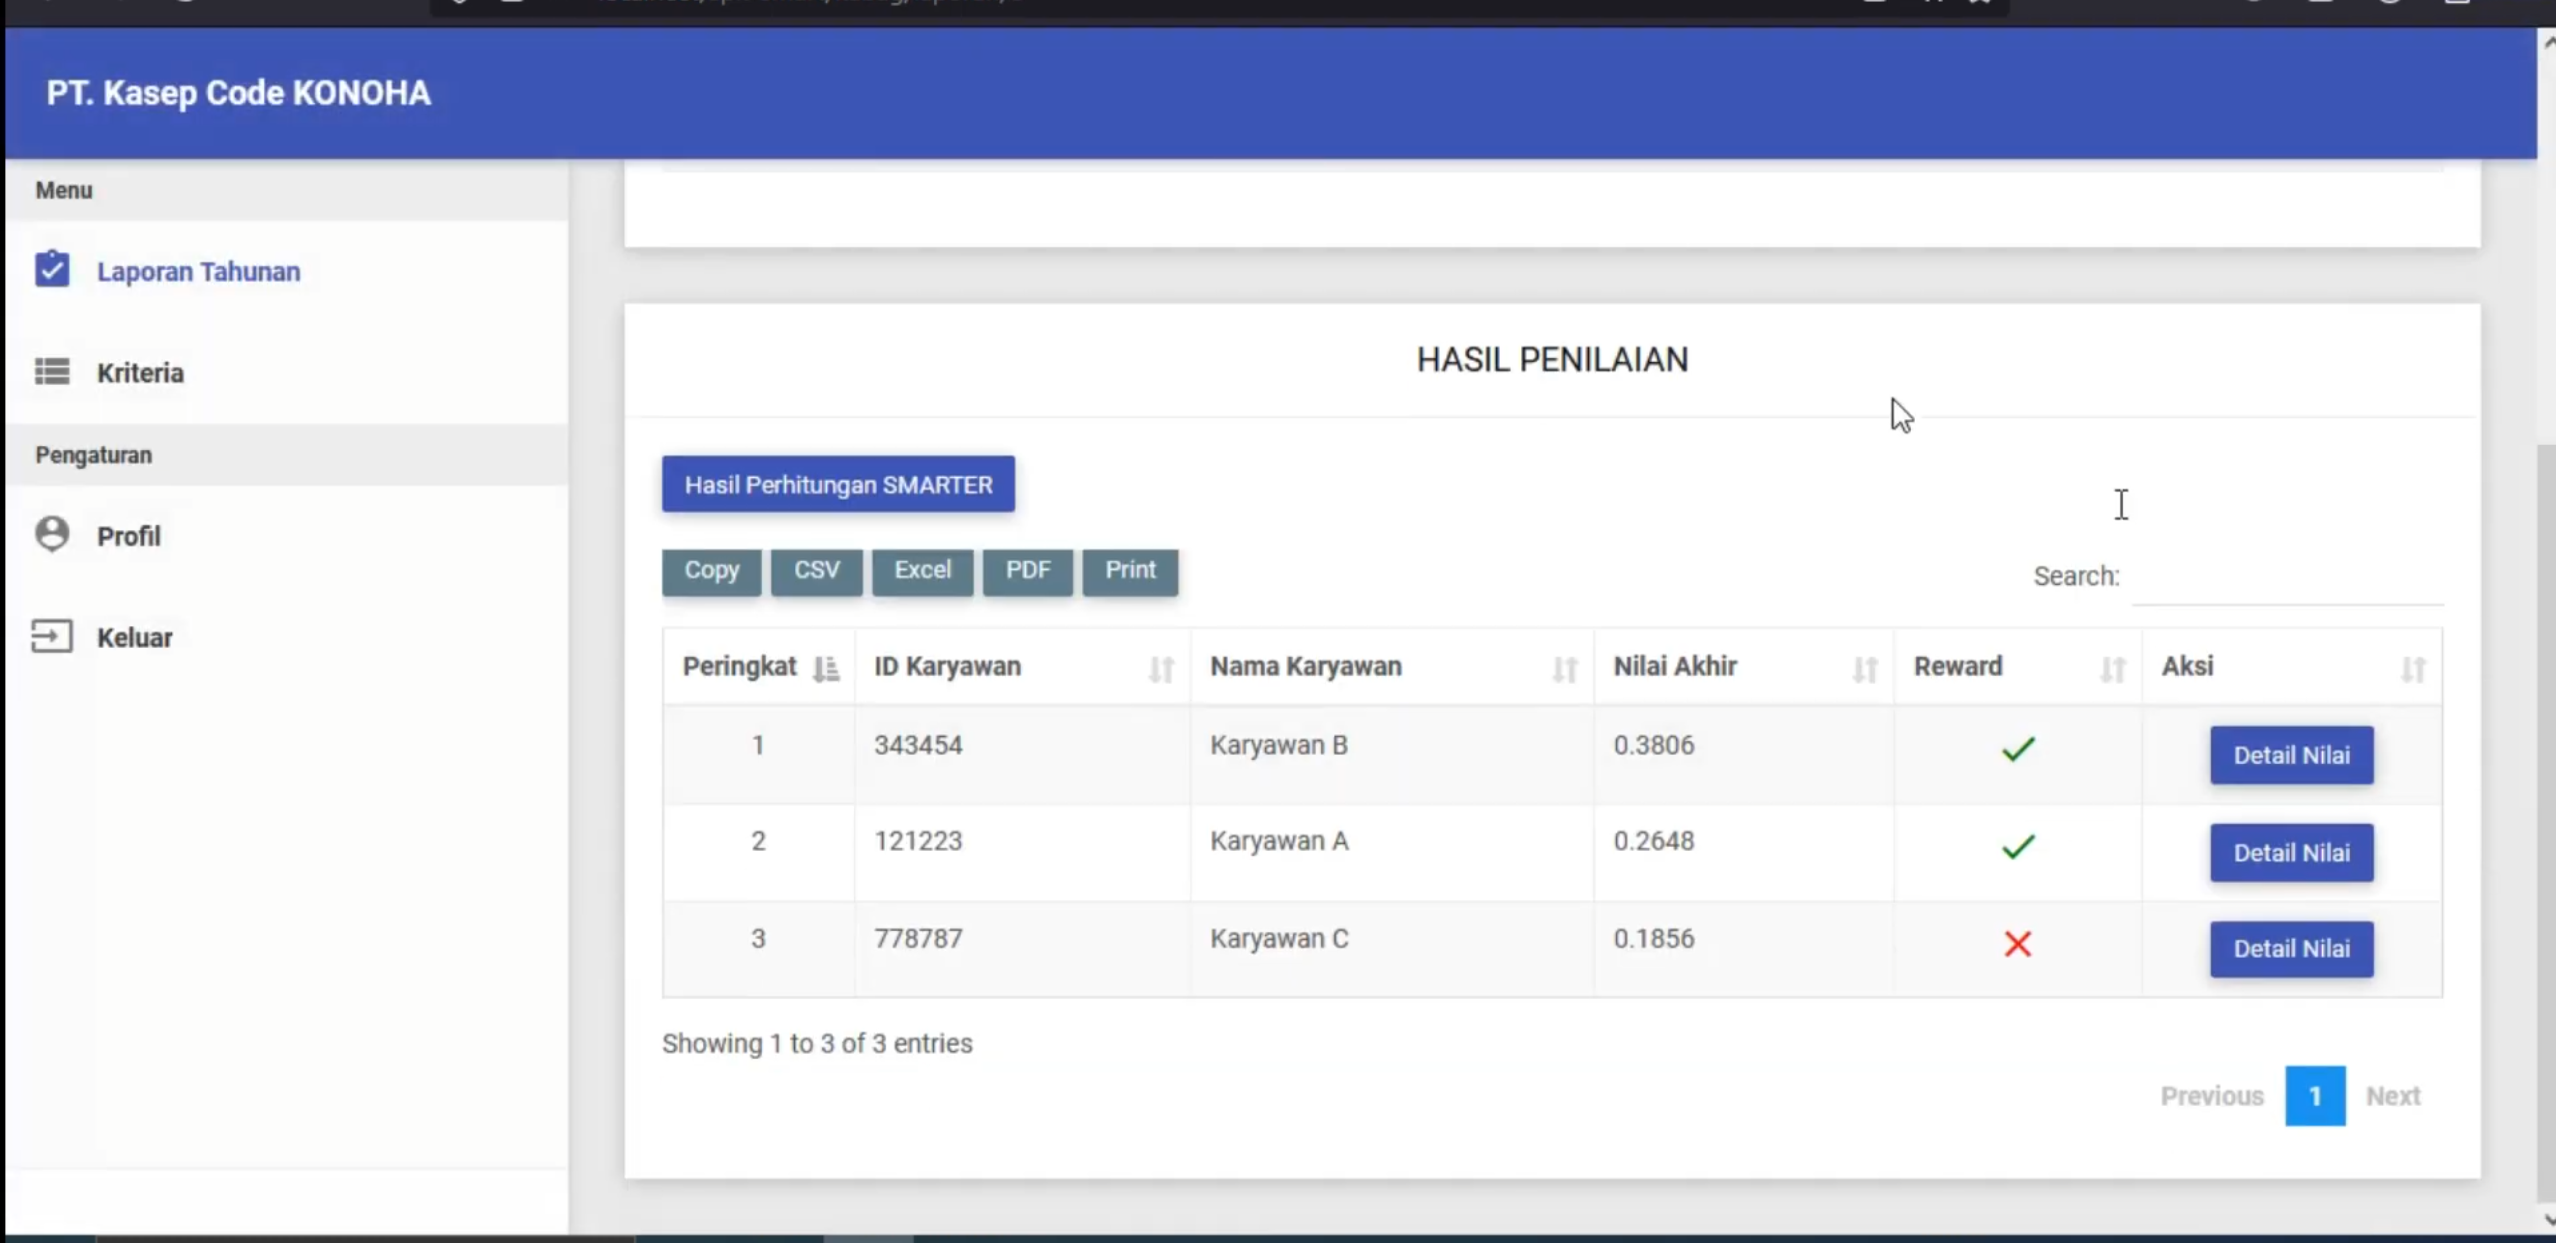Image resolution: width=2556 pixels, height=1243 pixels.
Task: Export table to Excel
Action: 922,571
